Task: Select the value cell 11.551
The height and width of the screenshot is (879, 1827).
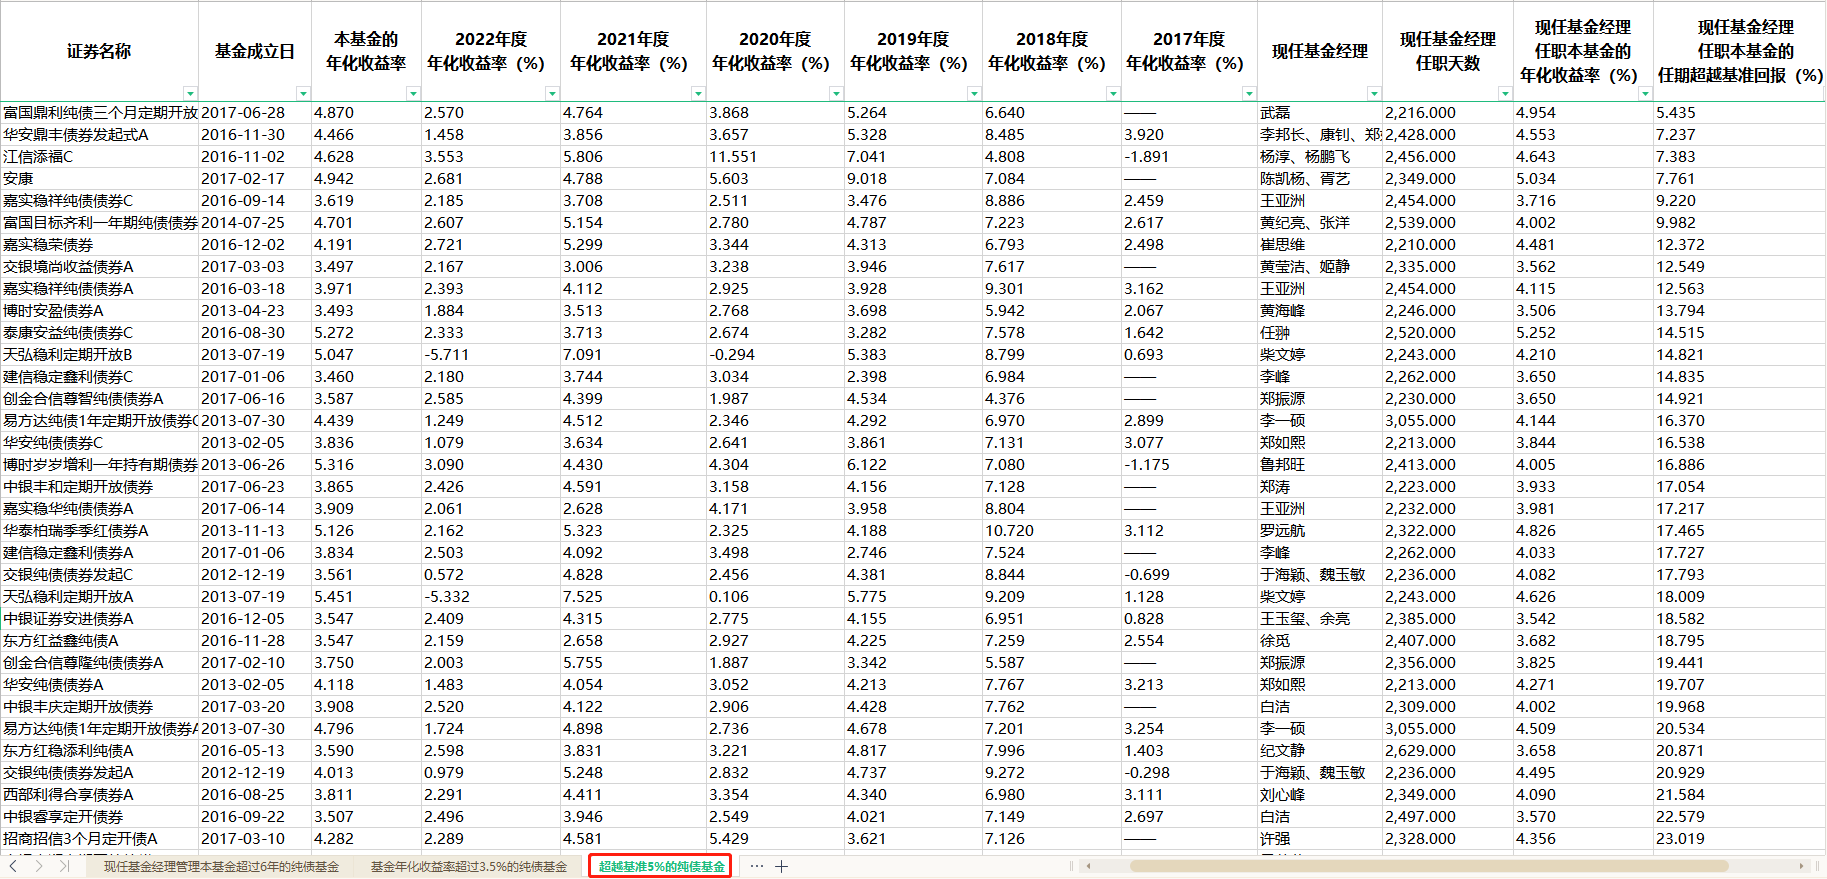Action: tap(775, 157)
